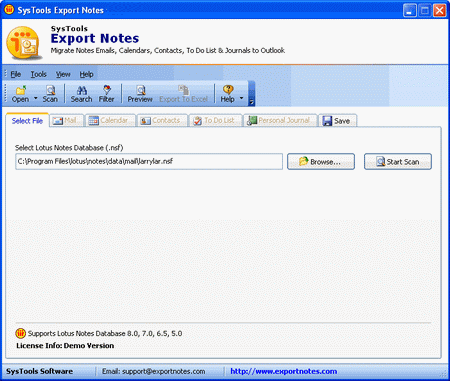The width and height of the screenshot is (450, 381).
Task: Click the Preview toolbar icon
Action: (x=140, y=90)
